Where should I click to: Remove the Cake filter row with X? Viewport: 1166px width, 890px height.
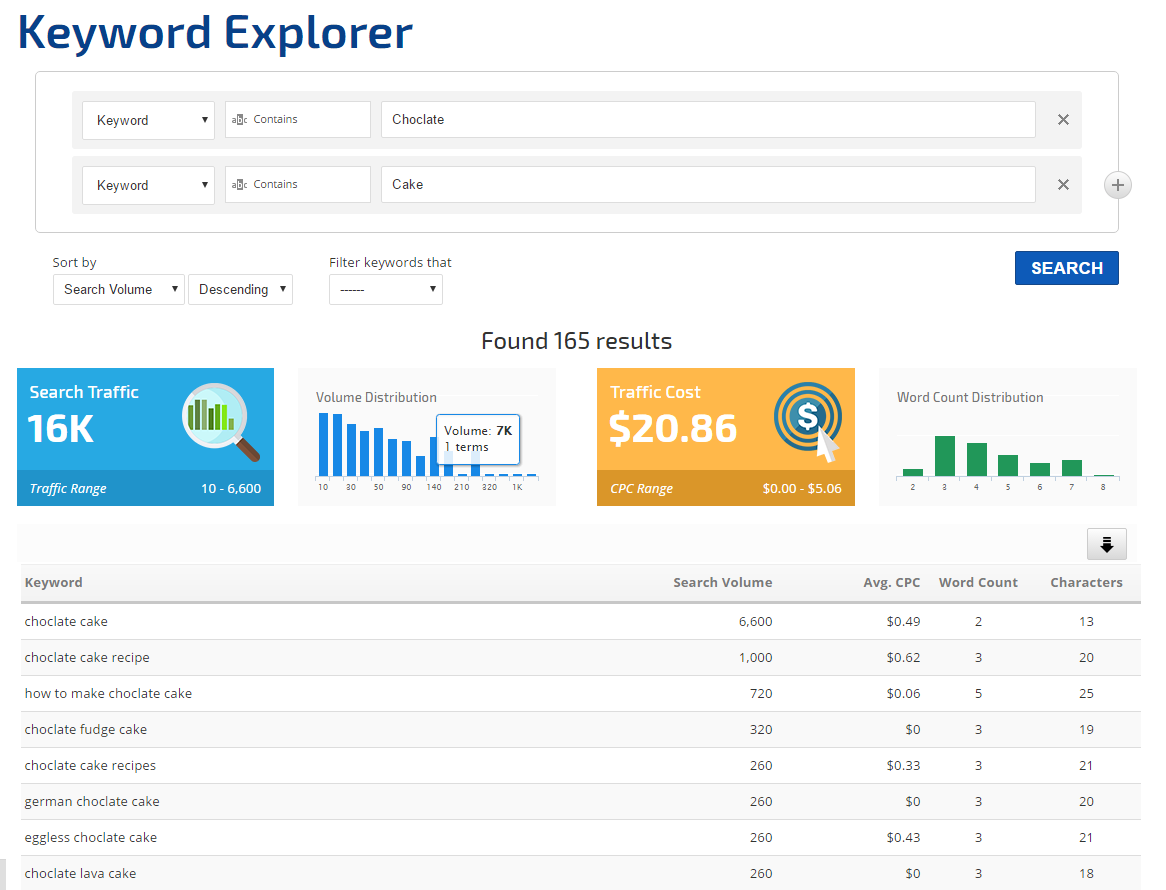(x=1063, y=185)
